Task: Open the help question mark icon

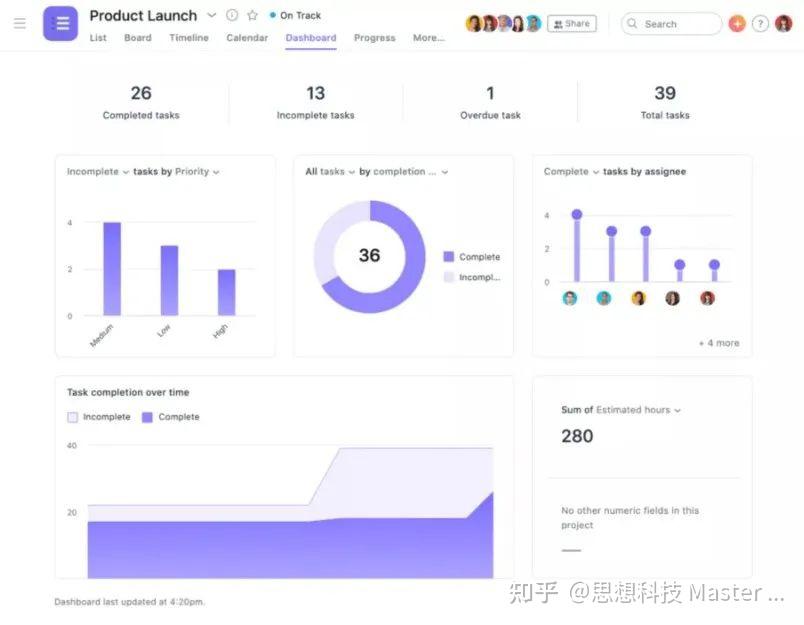Action: click(x=761, y=23)
